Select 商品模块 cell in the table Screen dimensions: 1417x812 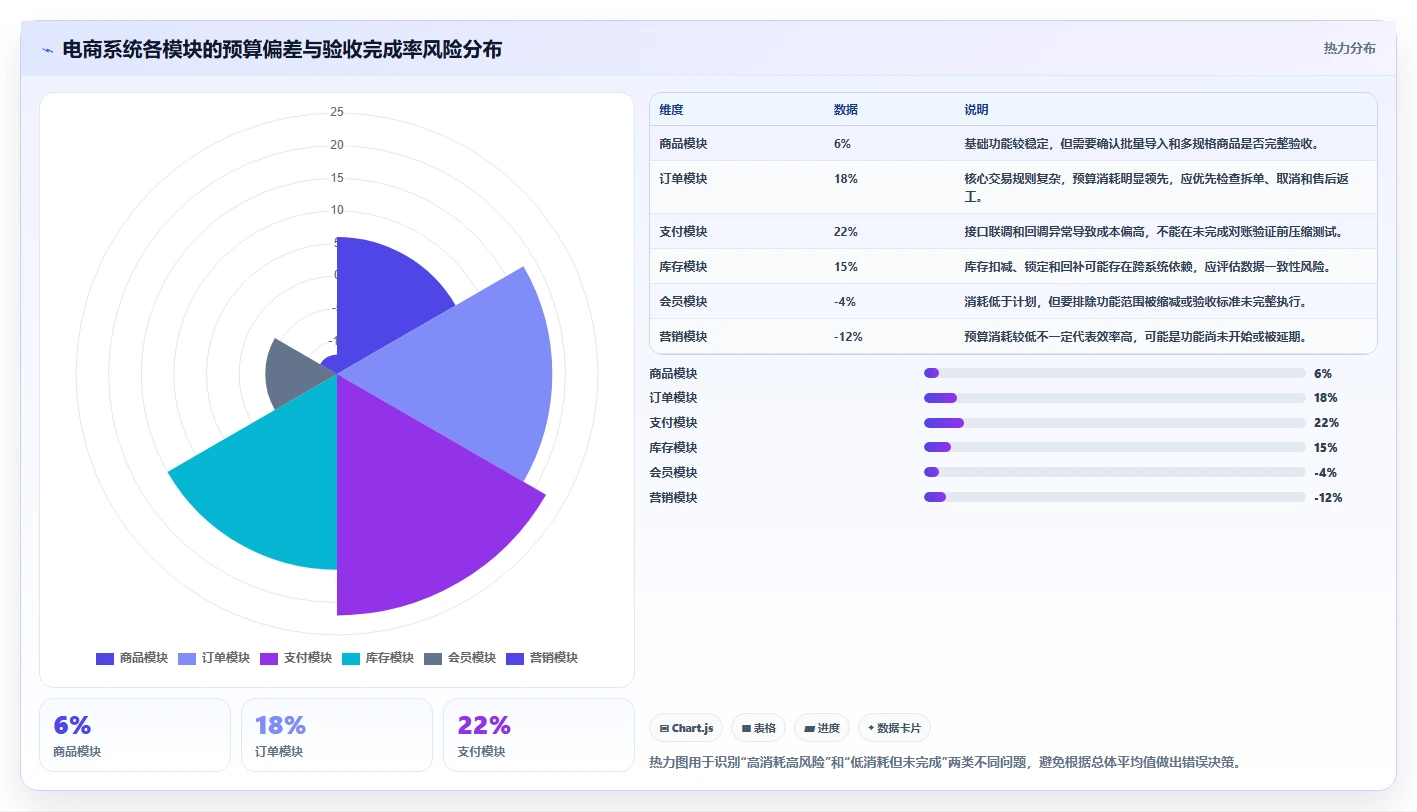coord(684,144)
